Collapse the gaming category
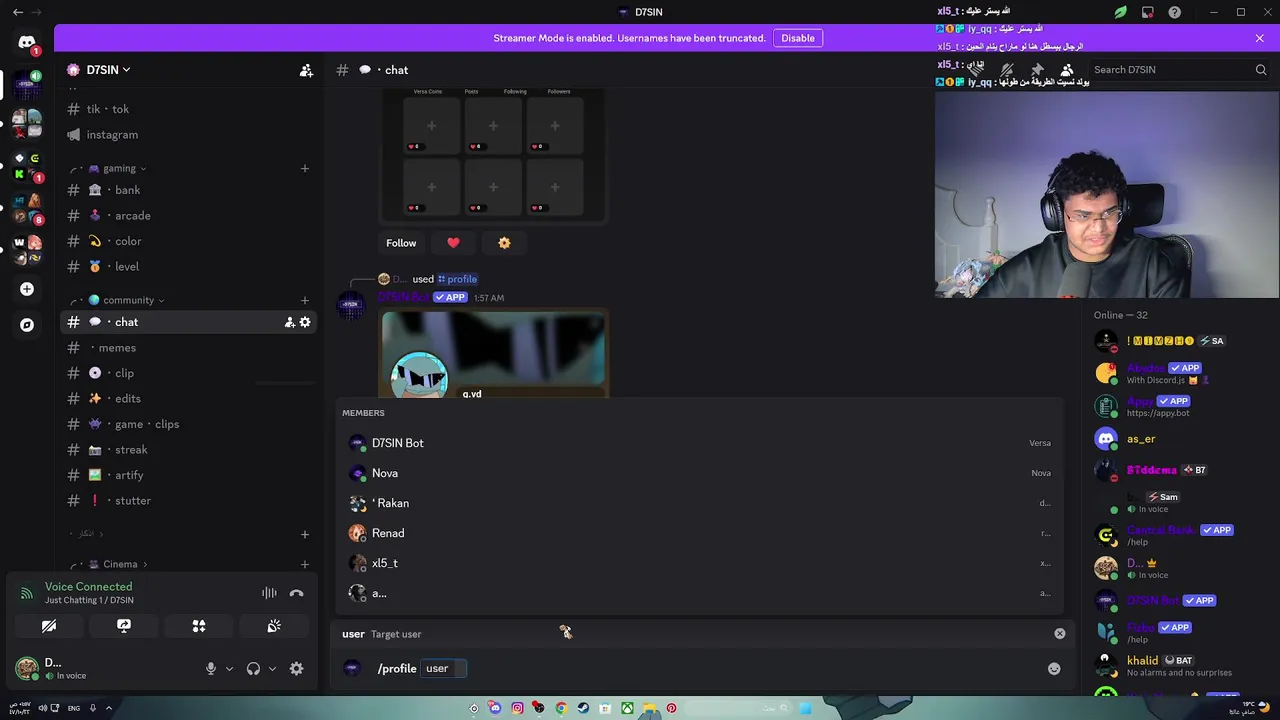 point(118,168)
